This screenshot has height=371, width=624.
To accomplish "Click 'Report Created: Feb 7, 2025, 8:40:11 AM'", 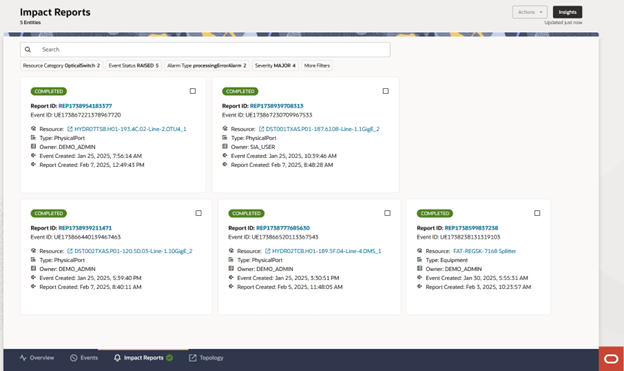I will (90, 287).
